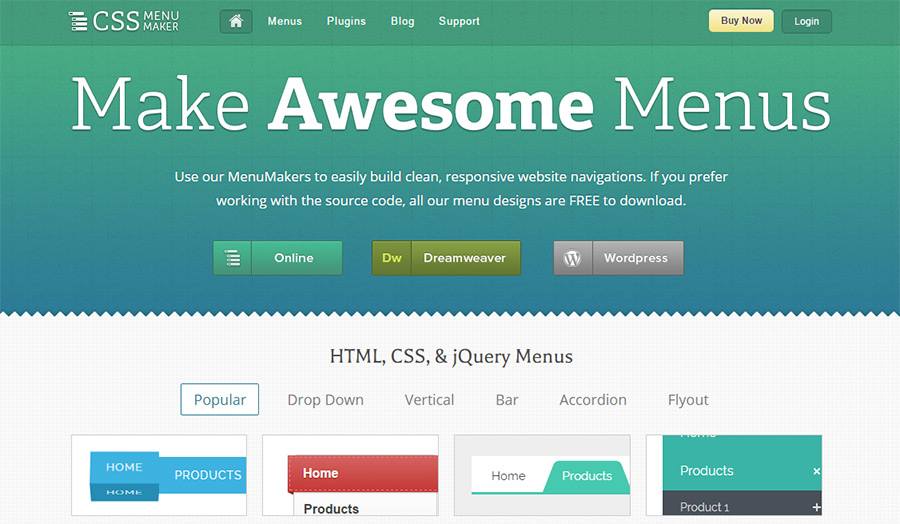Switch to the Bar tab
900x524 pixels.
507,399
